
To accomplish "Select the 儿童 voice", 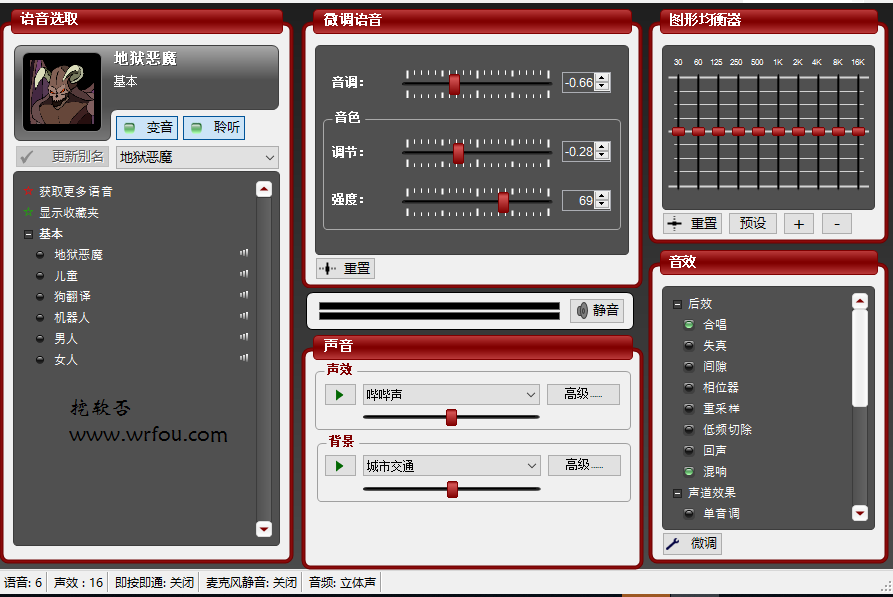I will (66, 276).
